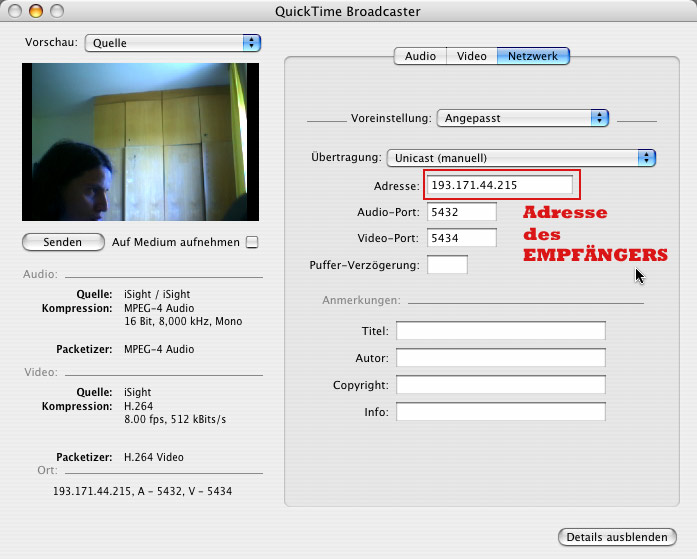Click the Info input field
This screenshot has width=697, height=559.
tap(501, 412)
